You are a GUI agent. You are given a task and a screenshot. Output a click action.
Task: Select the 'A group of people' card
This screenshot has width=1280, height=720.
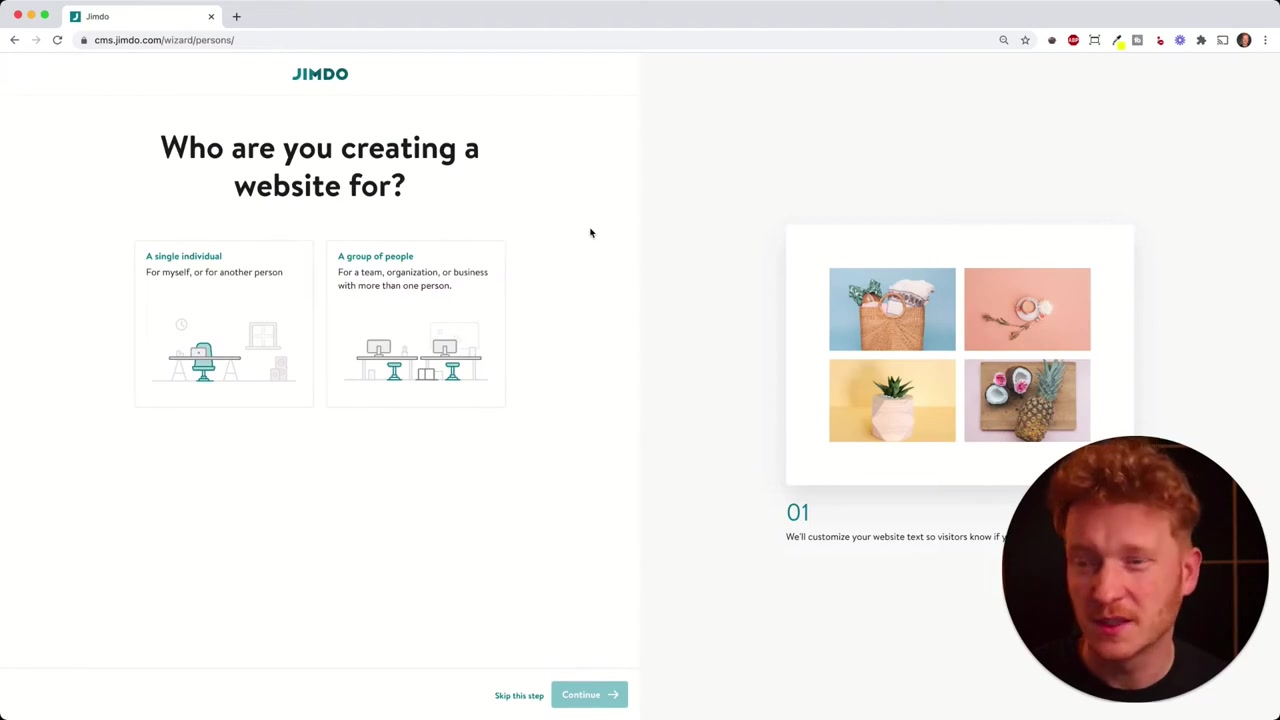(416, 324)
